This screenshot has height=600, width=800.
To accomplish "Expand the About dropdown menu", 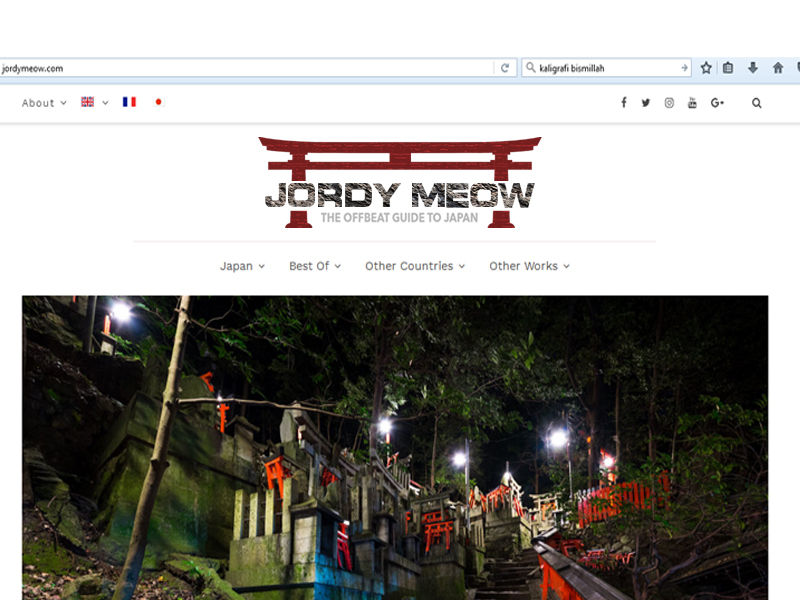I will [x=44, y=103].
